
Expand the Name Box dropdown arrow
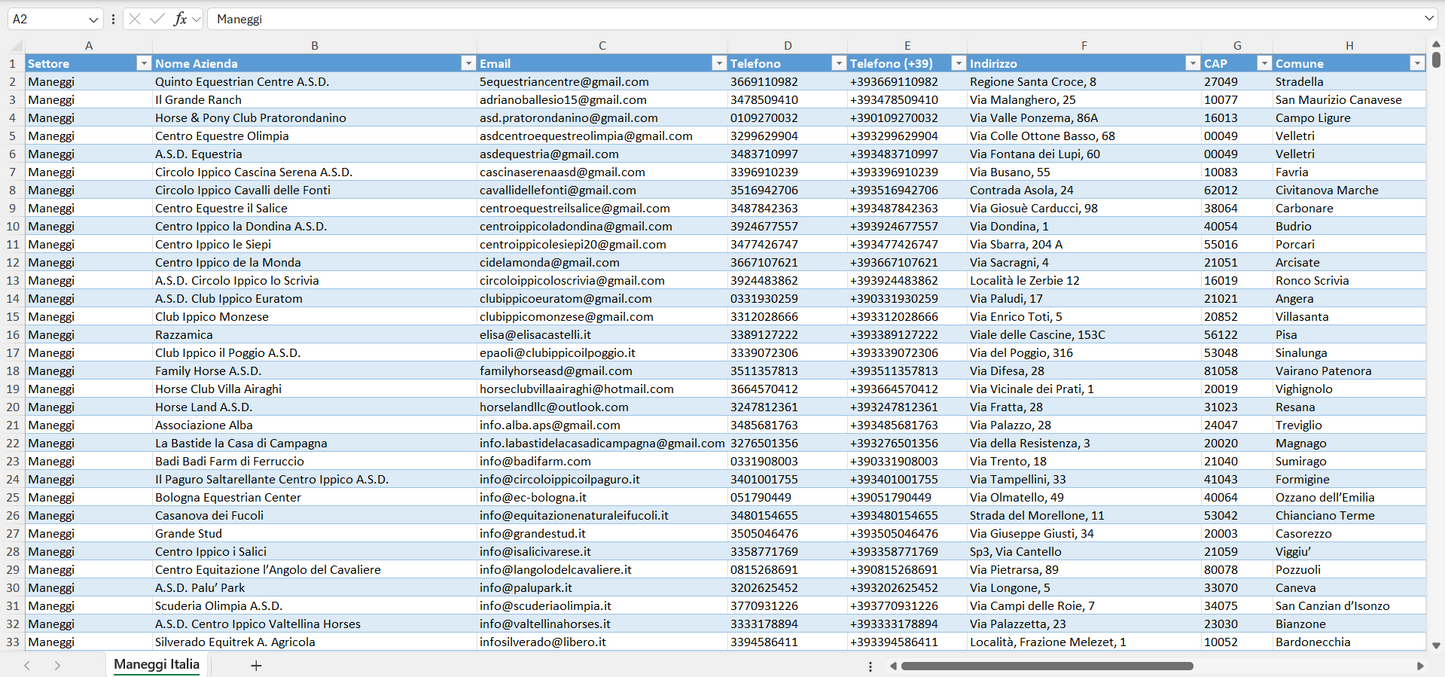coord(93,19)
